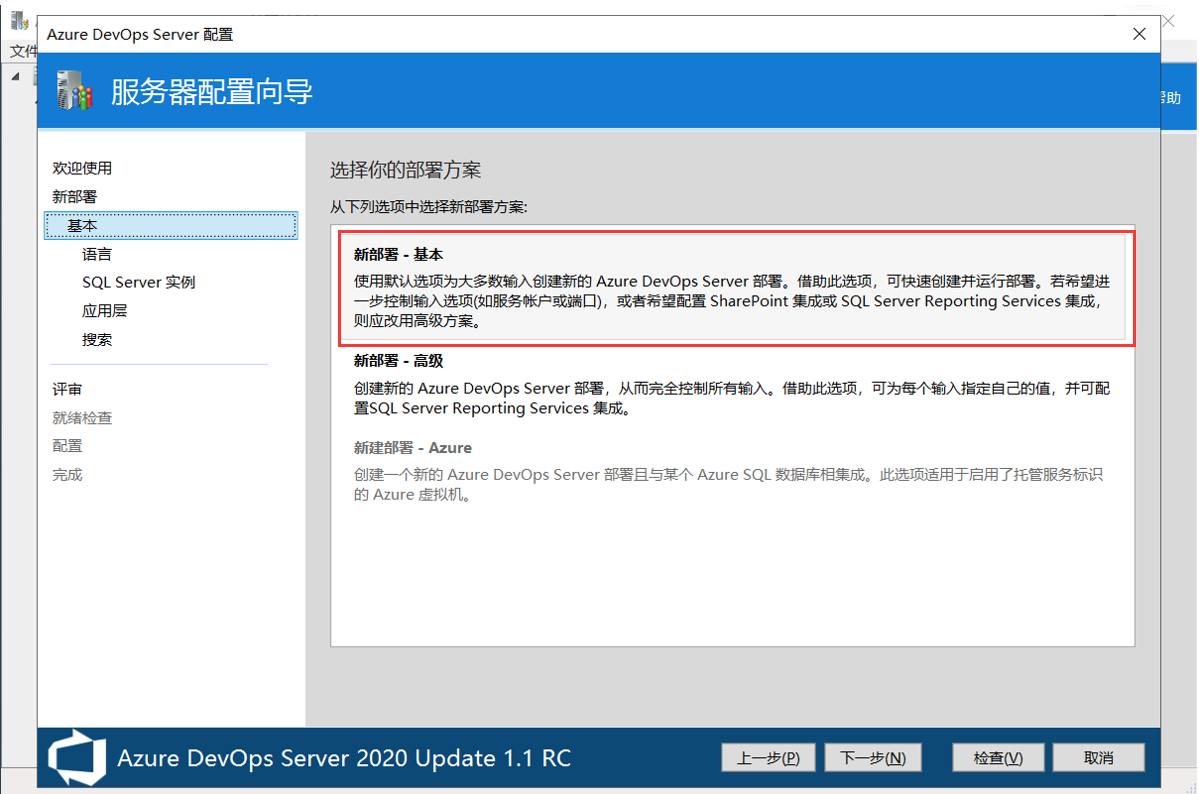Select 欢迎使用 in the wizard sidebar
The image size is (1199, 794).
click(x=82, y=168)
